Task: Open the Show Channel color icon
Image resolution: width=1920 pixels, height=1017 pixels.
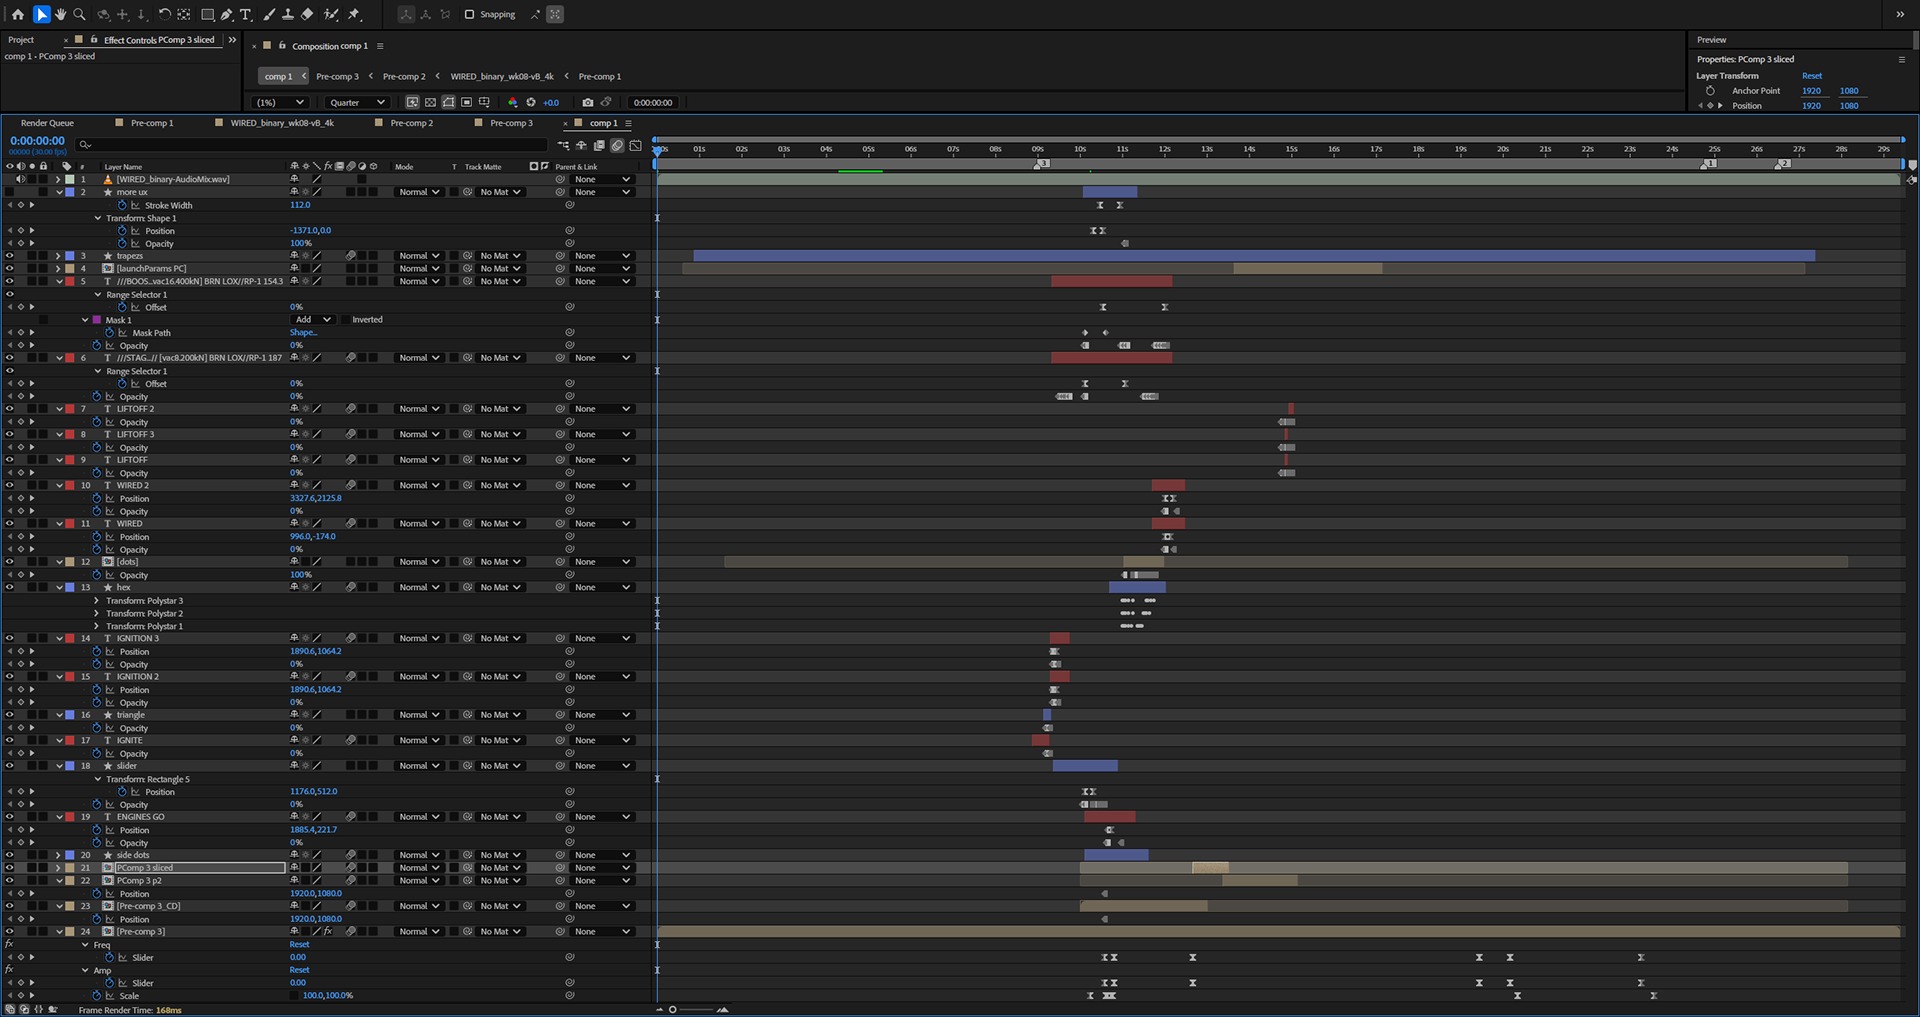Action: [513, 102]
